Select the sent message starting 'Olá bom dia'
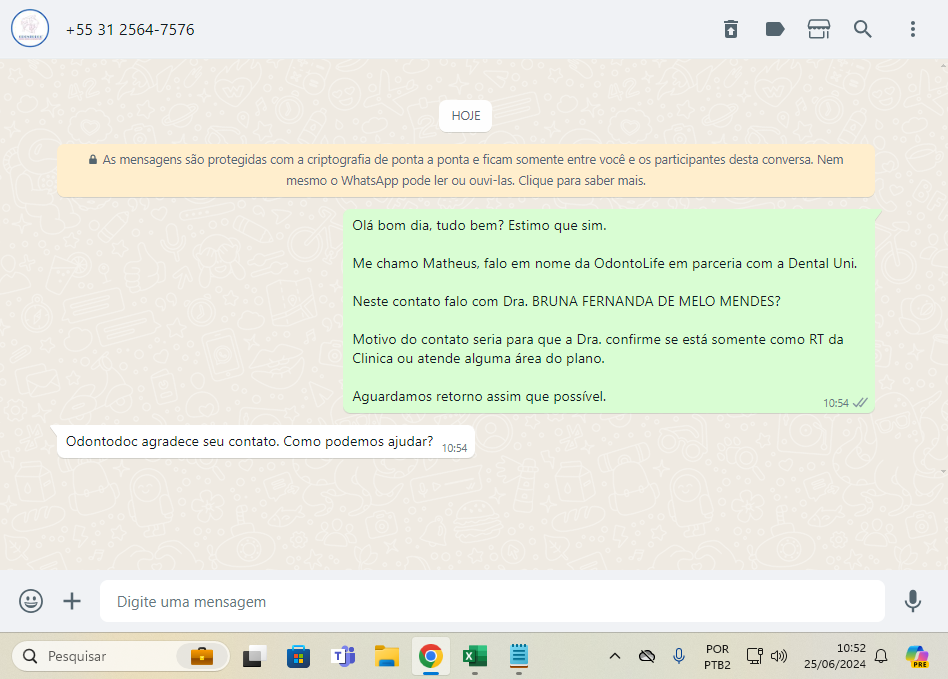This screenshot has height=679, width=948. [x=609, y=311]
